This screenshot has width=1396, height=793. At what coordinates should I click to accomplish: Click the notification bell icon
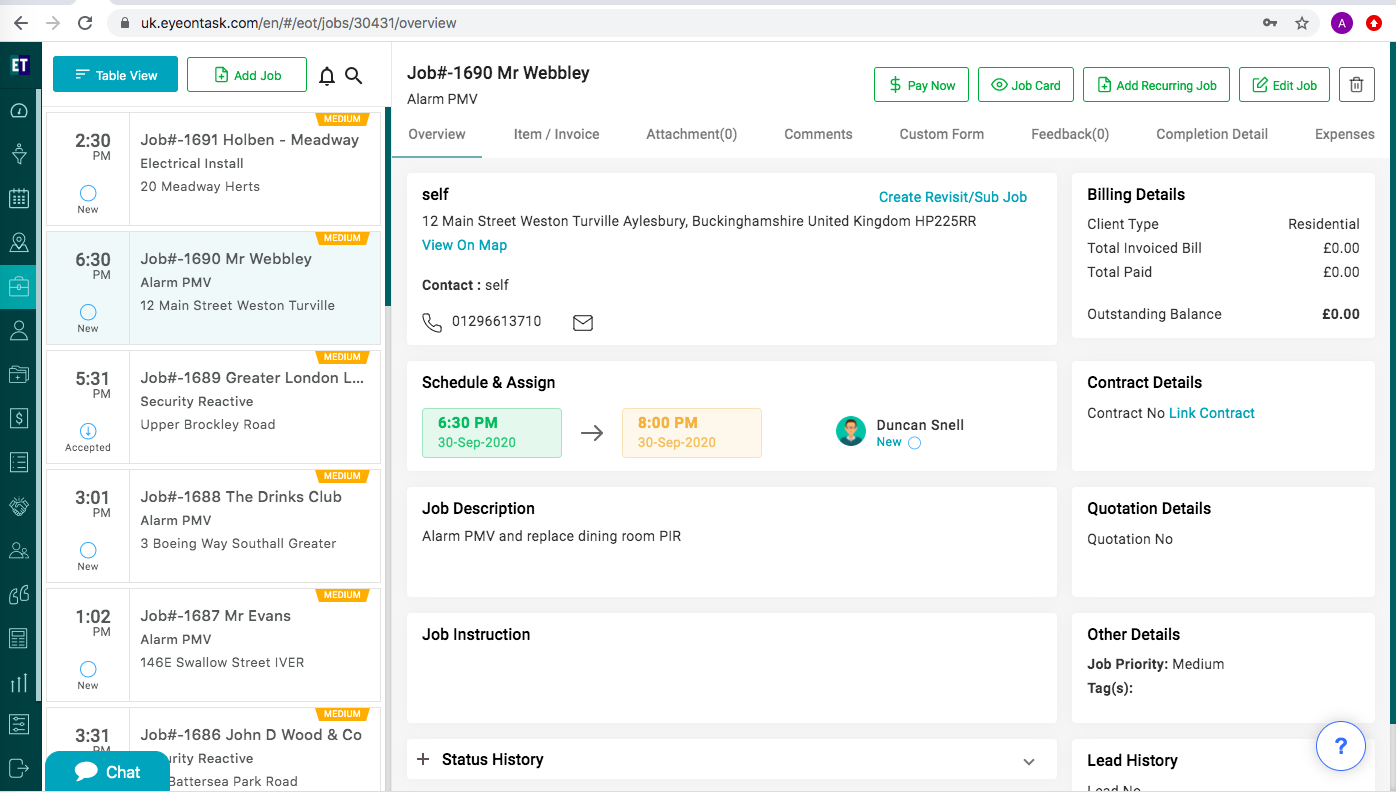[327, 76]
